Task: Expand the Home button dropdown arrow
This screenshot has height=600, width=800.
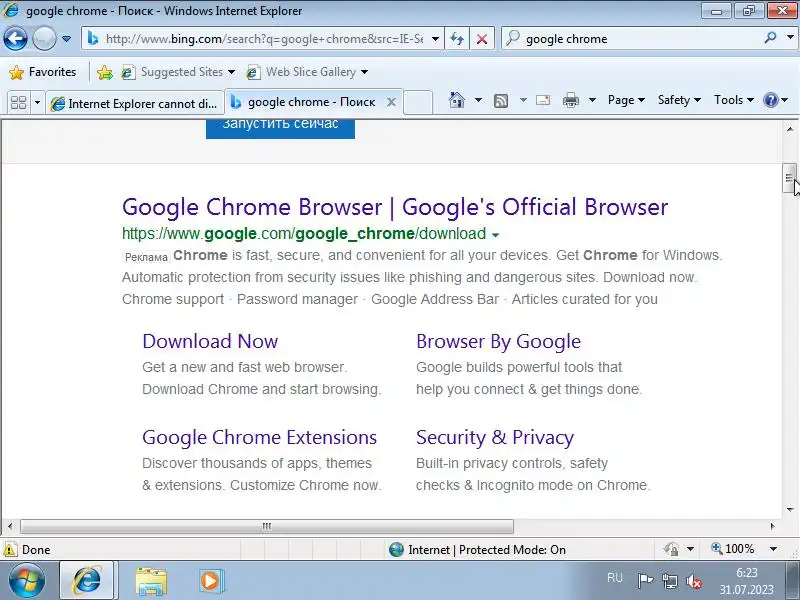Action: (x=478, y=100)
